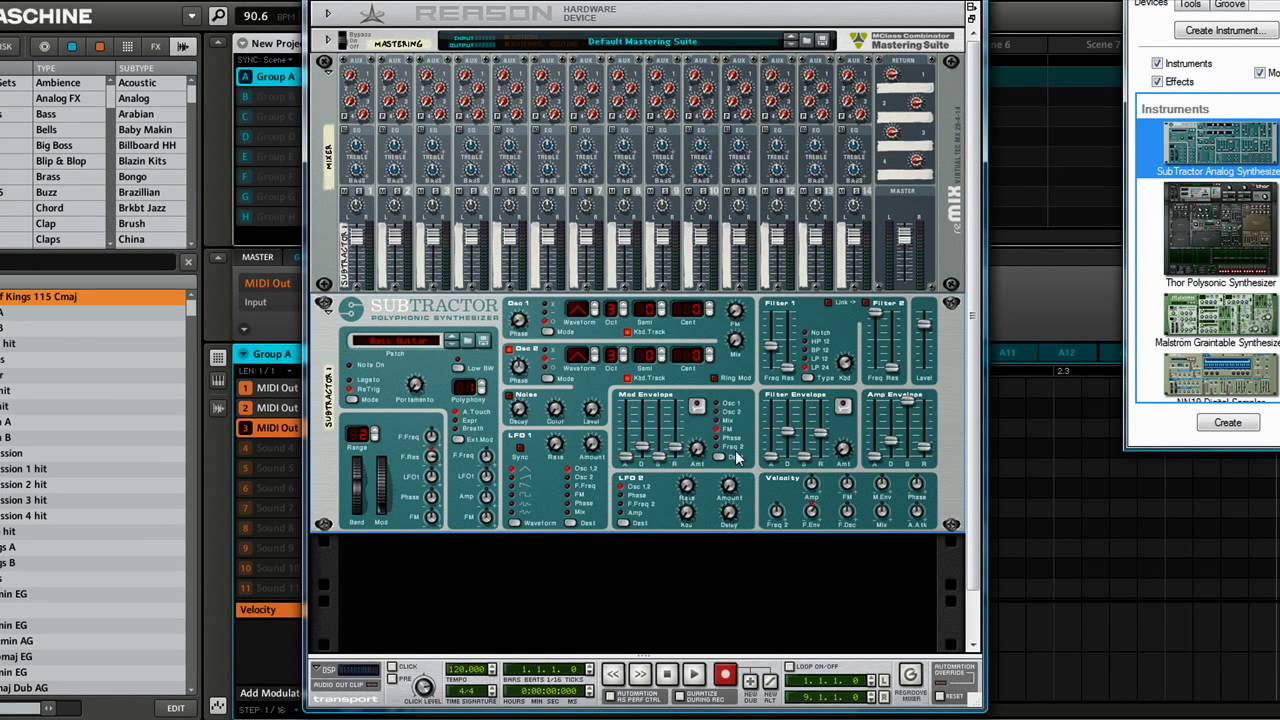Select the disc project filter icon in Maschine browser
This screenshot has width=1280, height=720.
tap(44, 46)
